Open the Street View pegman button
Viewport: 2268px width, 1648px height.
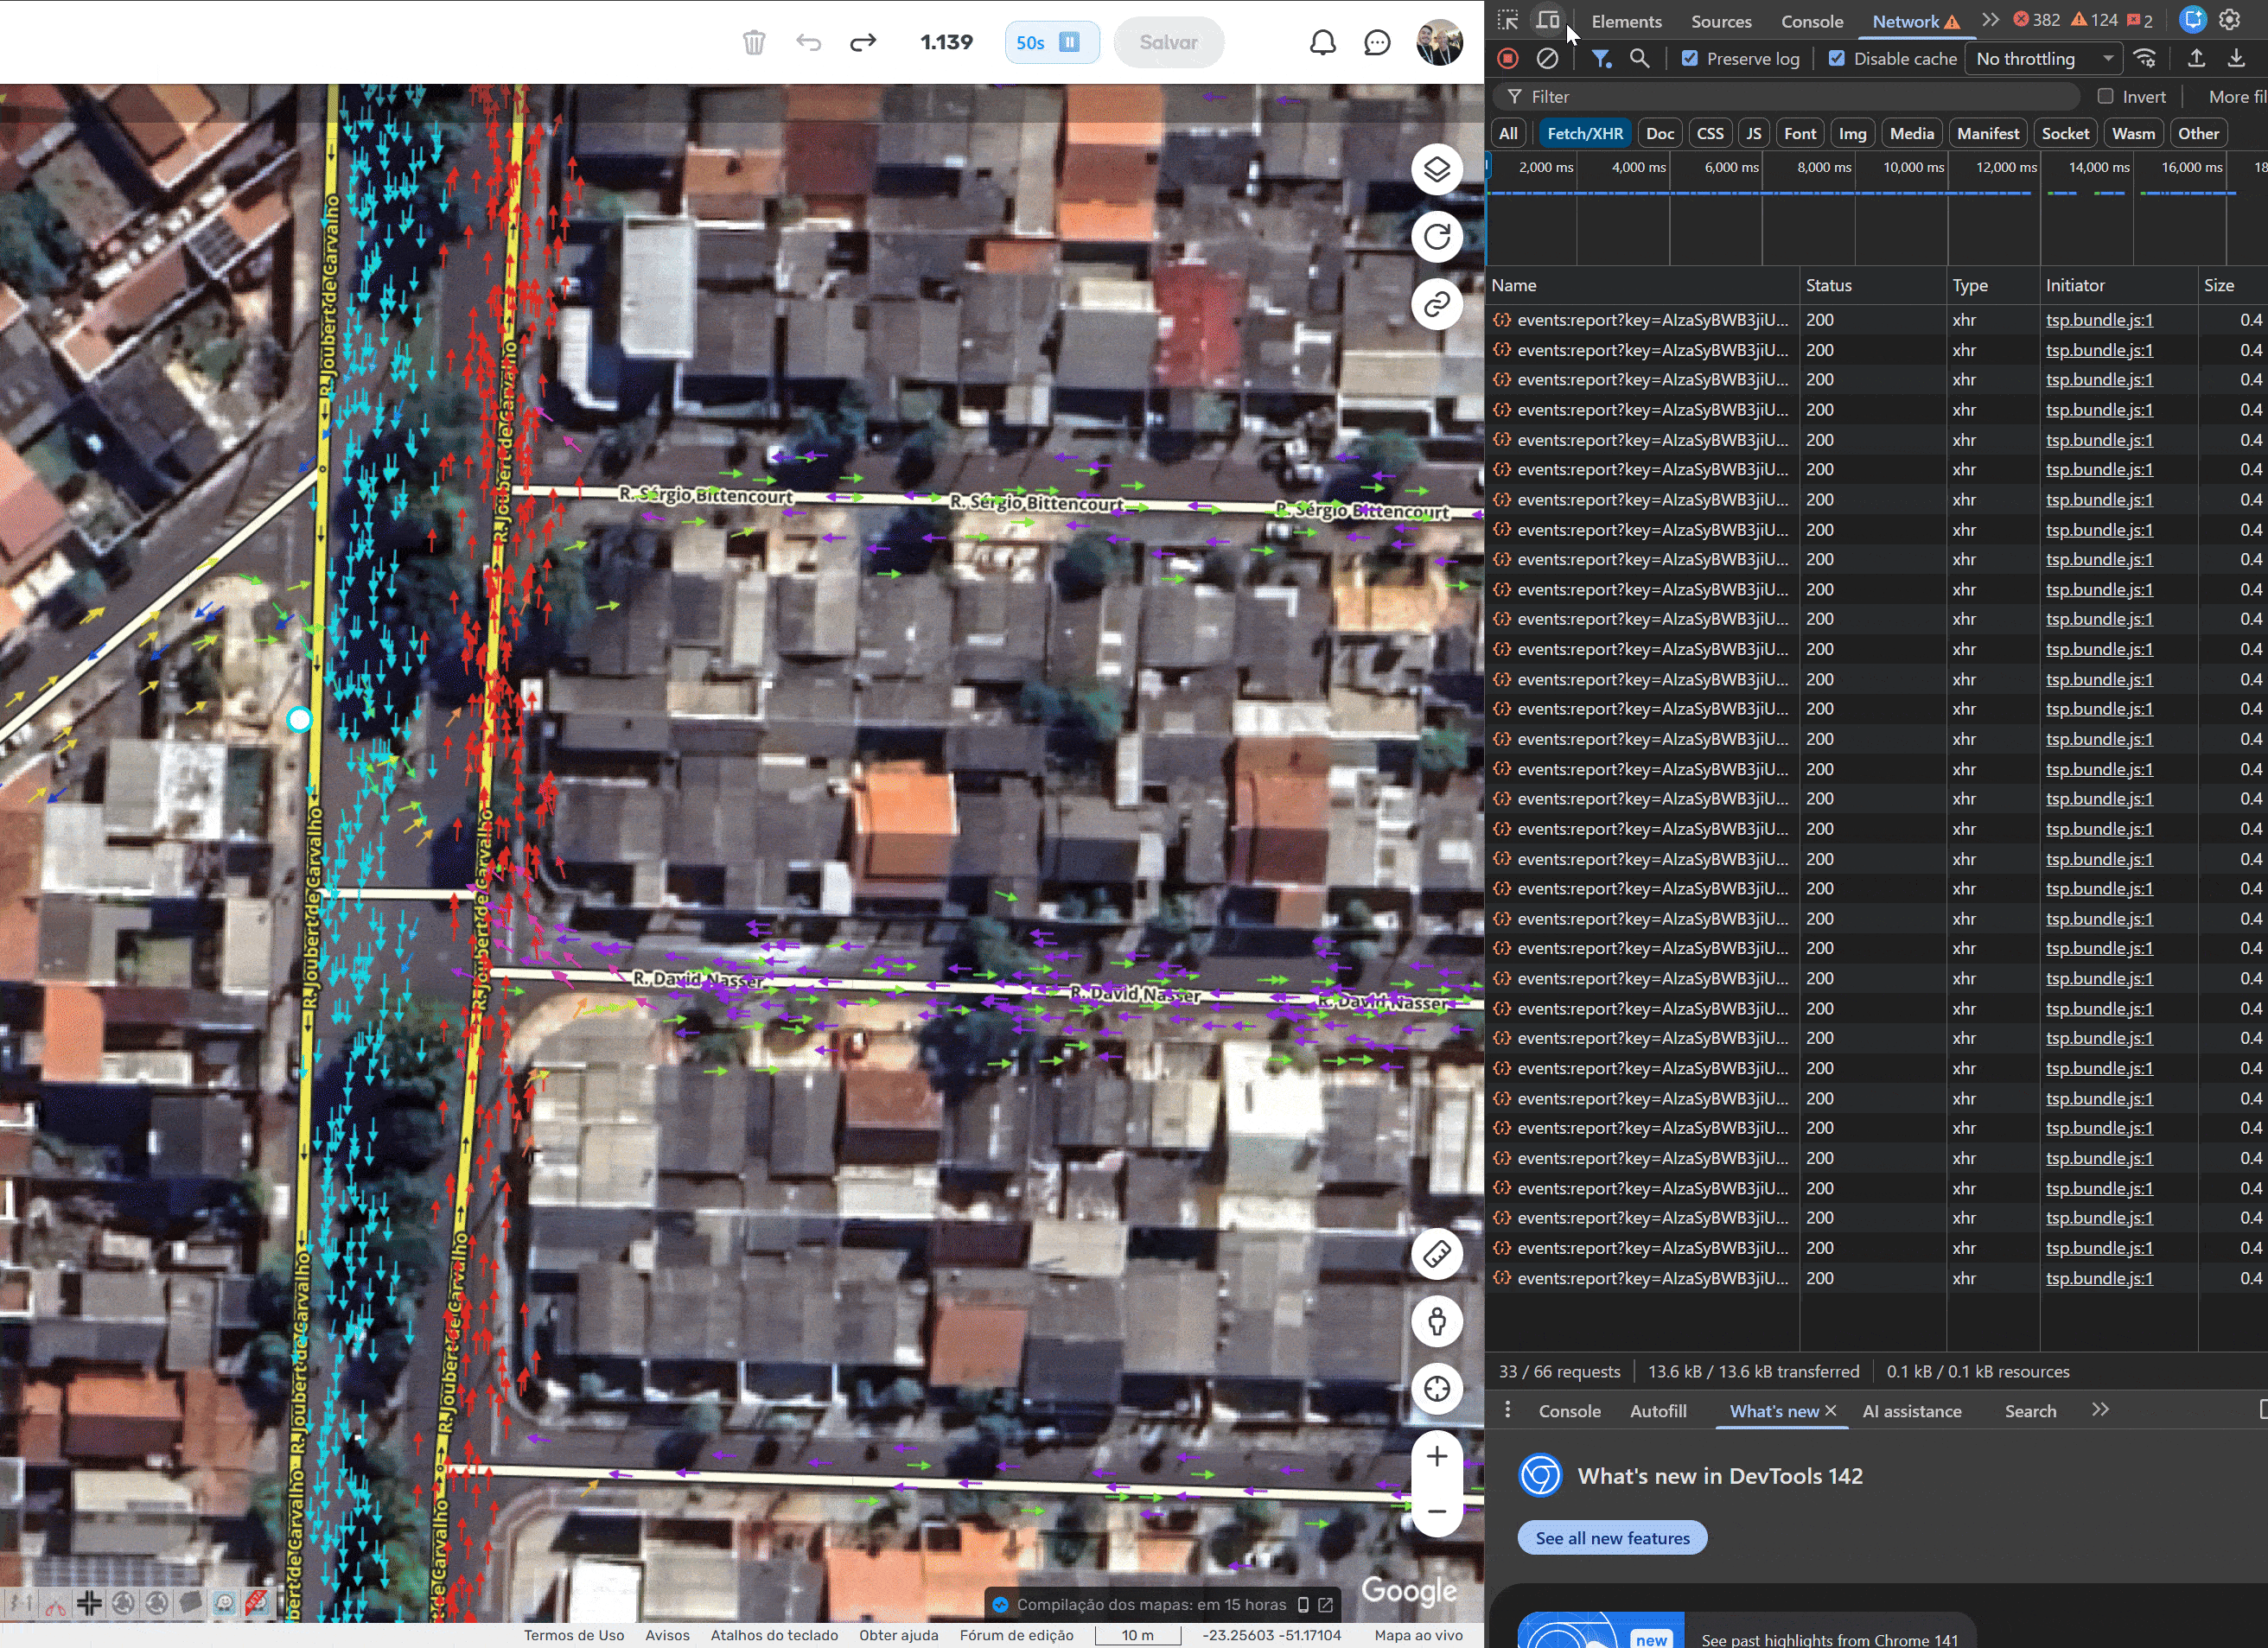click(x=1436, y=1321)
